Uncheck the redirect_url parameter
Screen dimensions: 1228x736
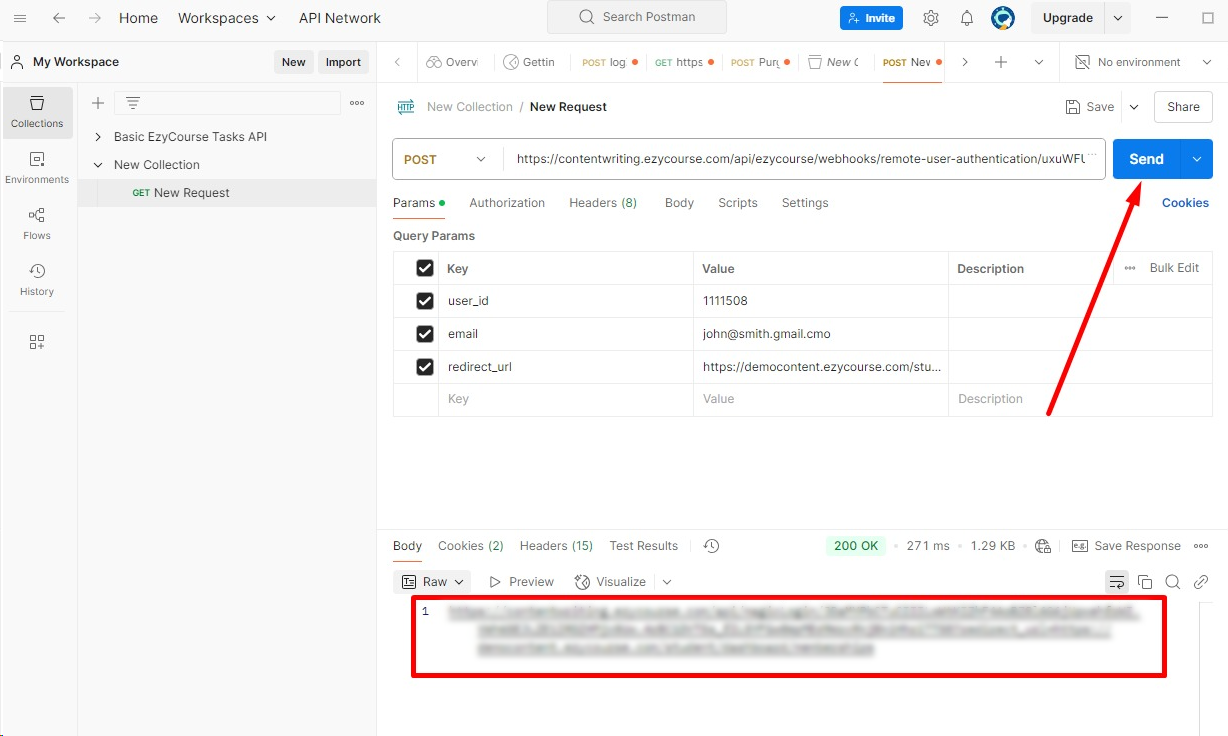tap(425, 367)
